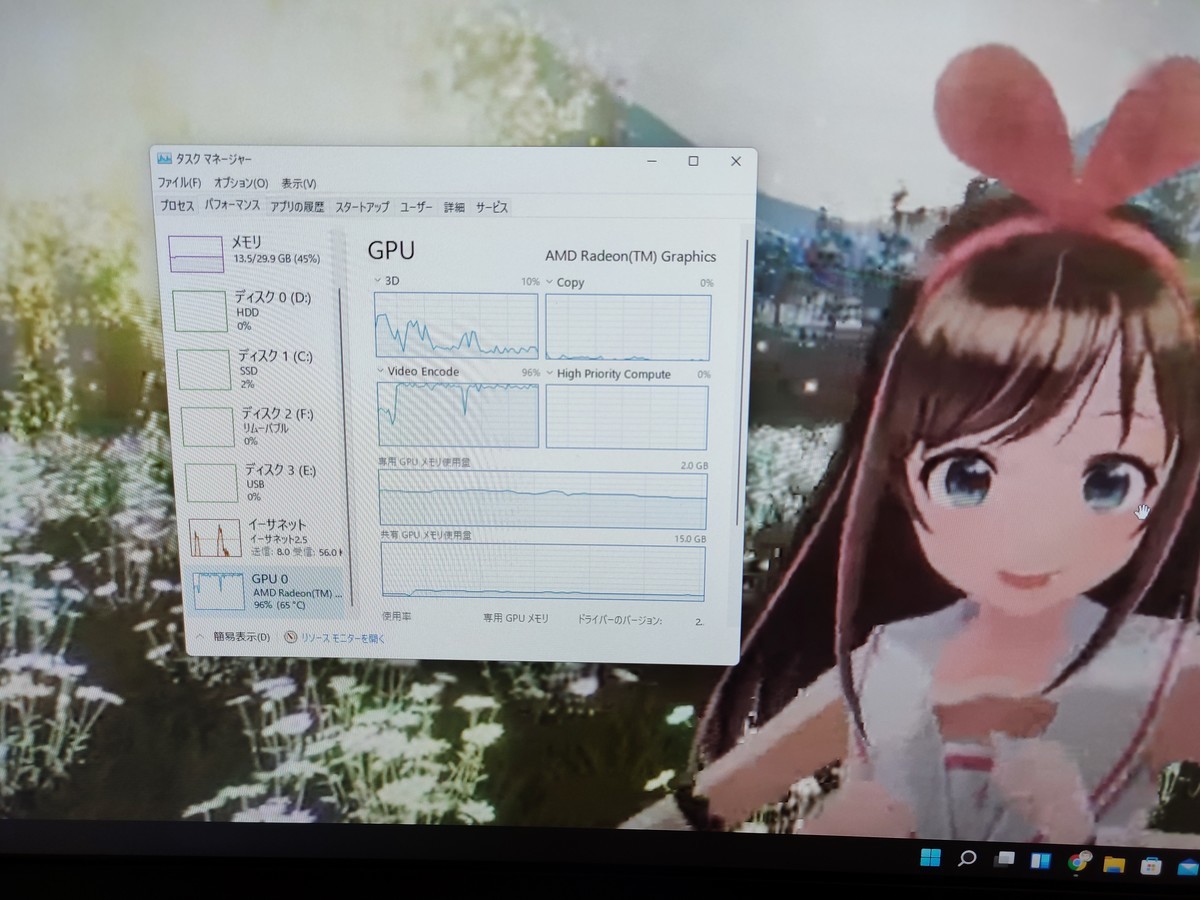The height and width of the screenshot is (900, 1200).
Task: Open the Copy engine graph dropdown
Action: (550, 283)
